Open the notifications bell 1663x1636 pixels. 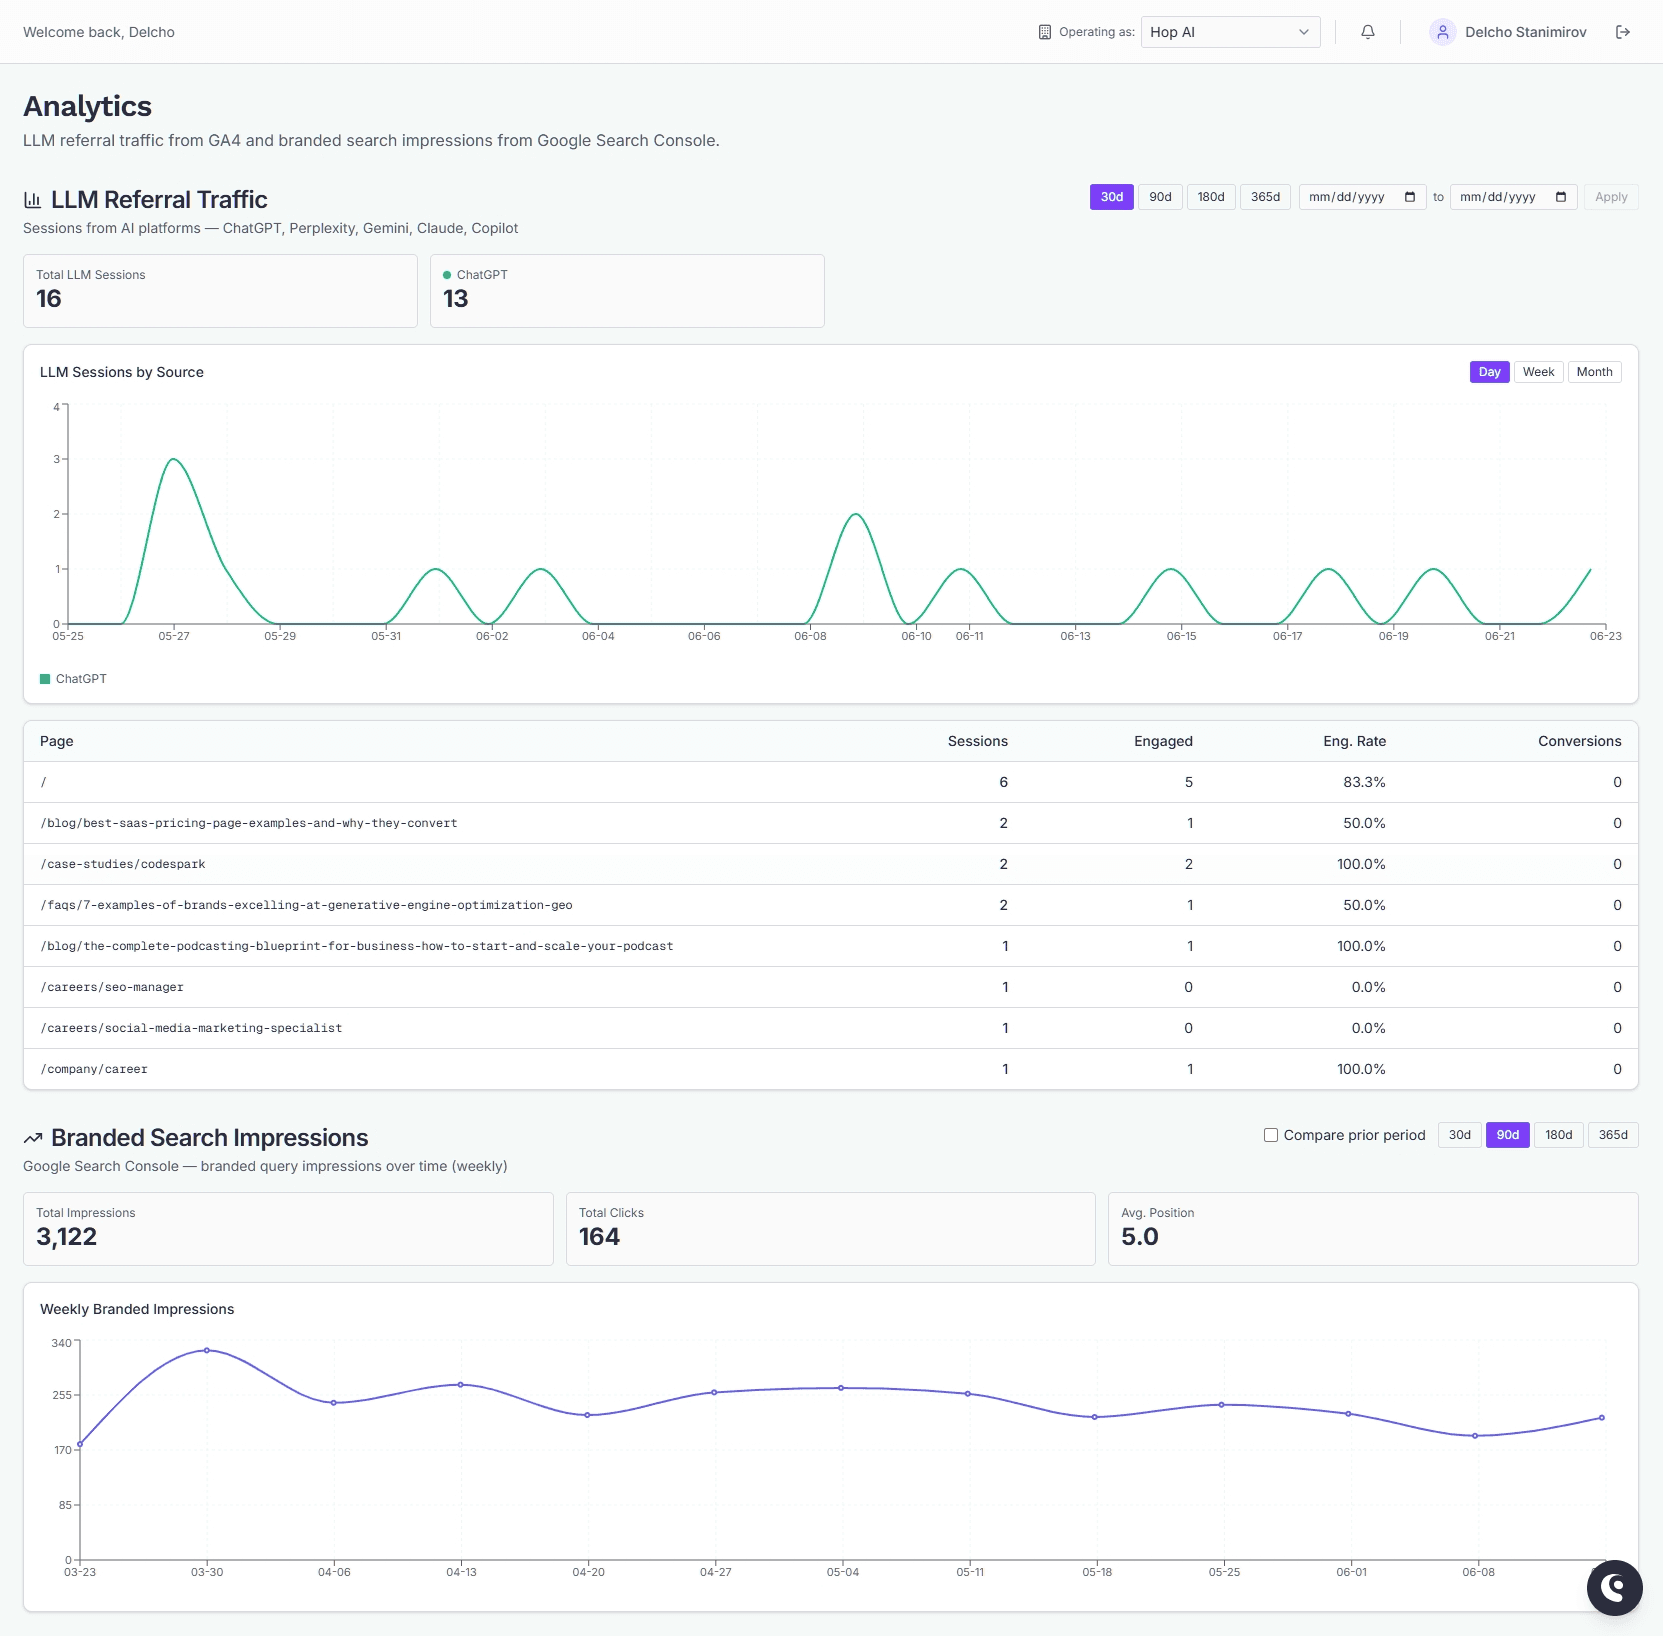(x=1368, y=32)
